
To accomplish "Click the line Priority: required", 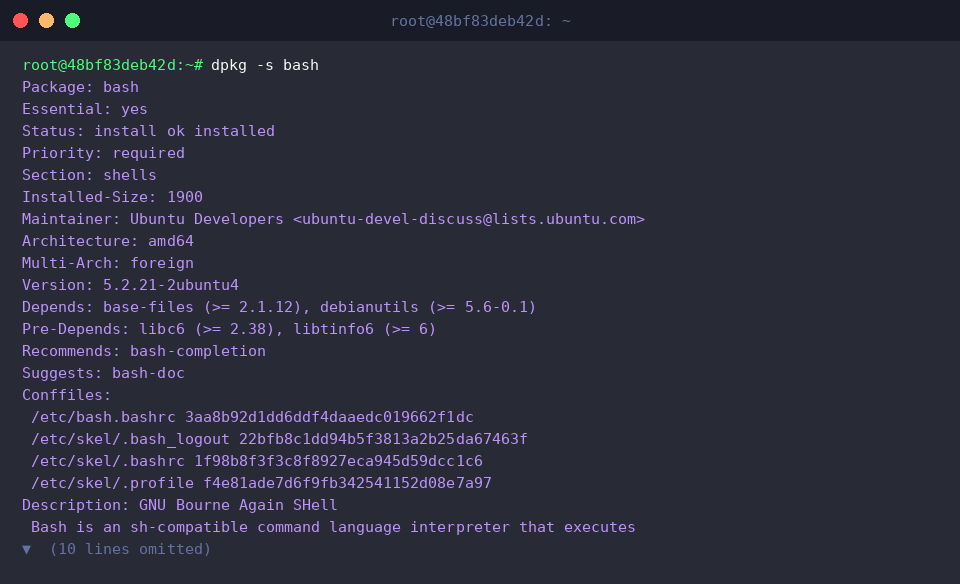I will pos(103,153).
